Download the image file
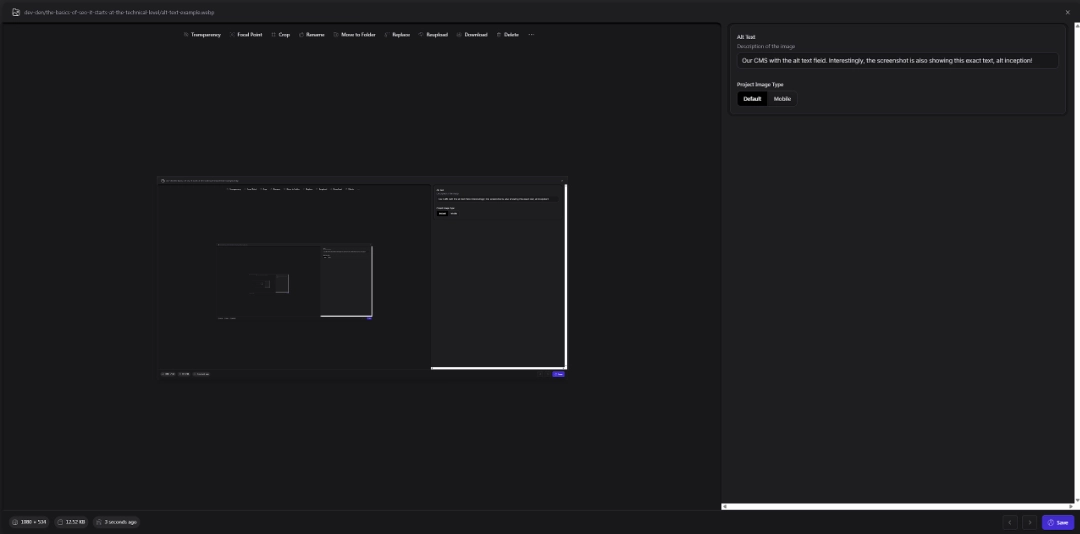This screenshot has width=1080, height=534. (472, 34)
